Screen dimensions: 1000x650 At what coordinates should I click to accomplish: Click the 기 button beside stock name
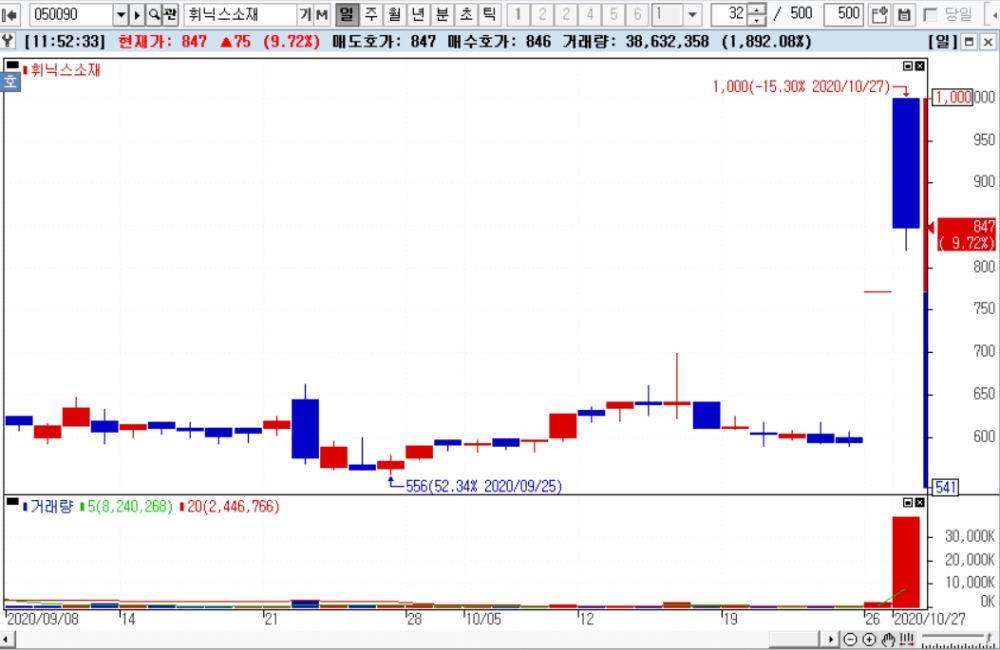(x=305, y=14)
